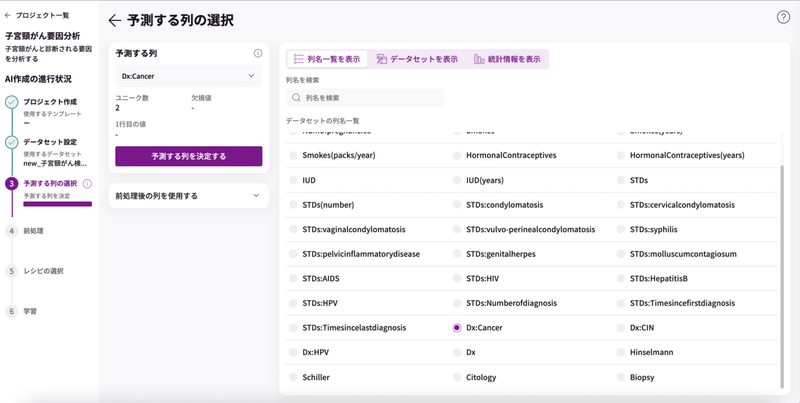Select the STDs:HIV radio button
Screen dimensions: 800x403
457,279
